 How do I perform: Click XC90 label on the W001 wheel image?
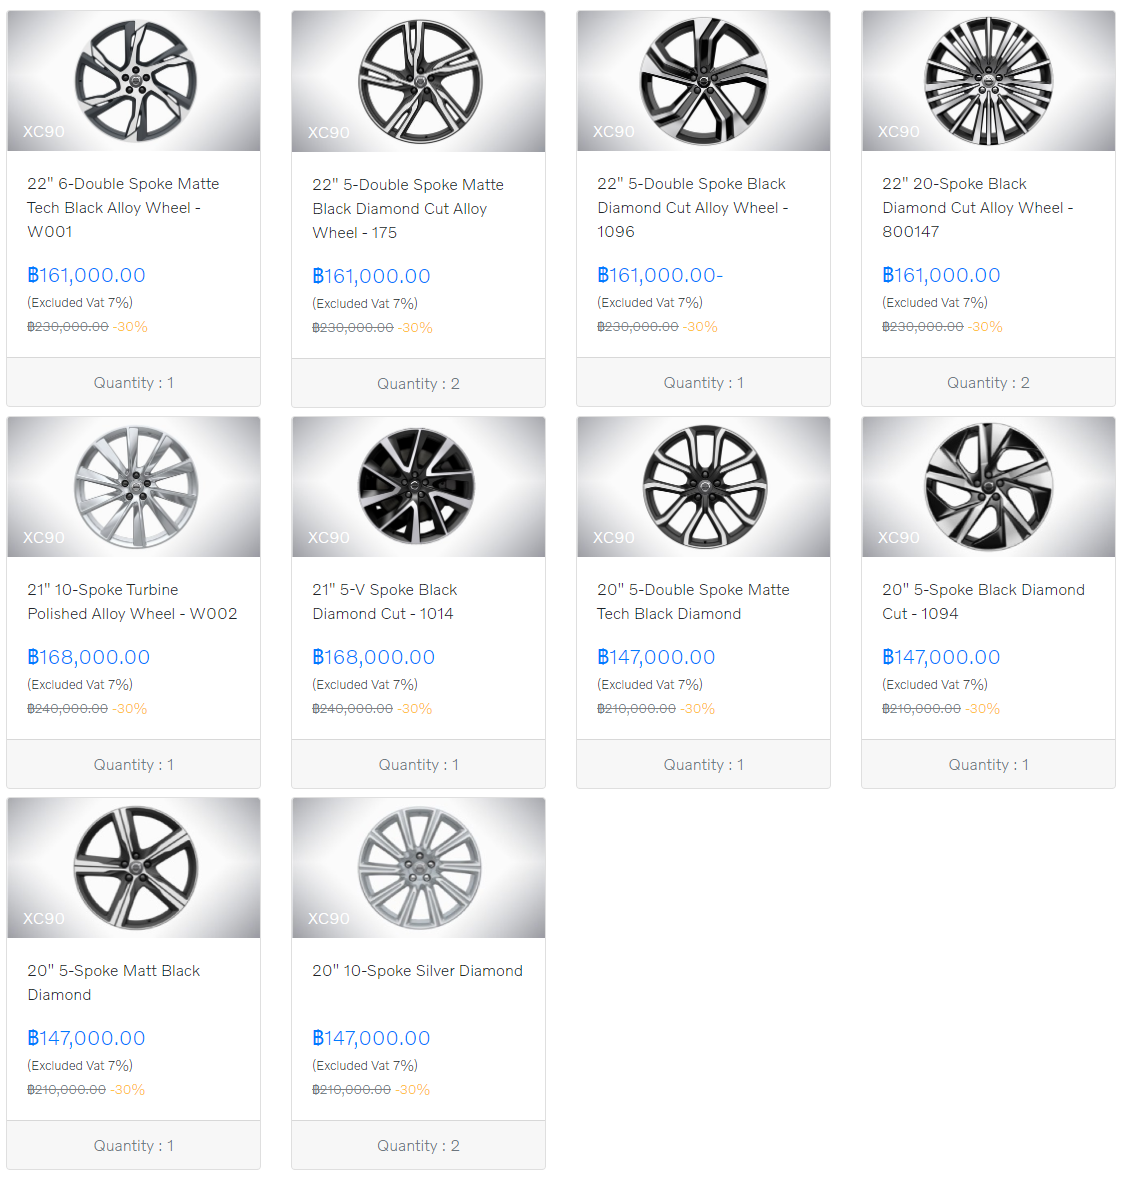pos(44,131)
